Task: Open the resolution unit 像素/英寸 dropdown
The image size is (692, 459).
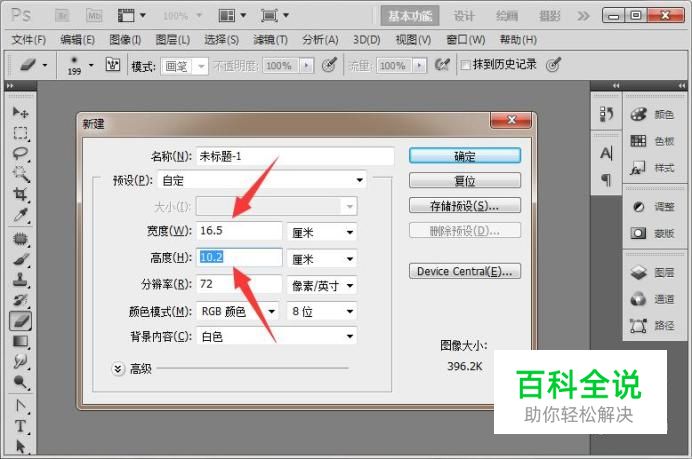Action: coord(322,286)
